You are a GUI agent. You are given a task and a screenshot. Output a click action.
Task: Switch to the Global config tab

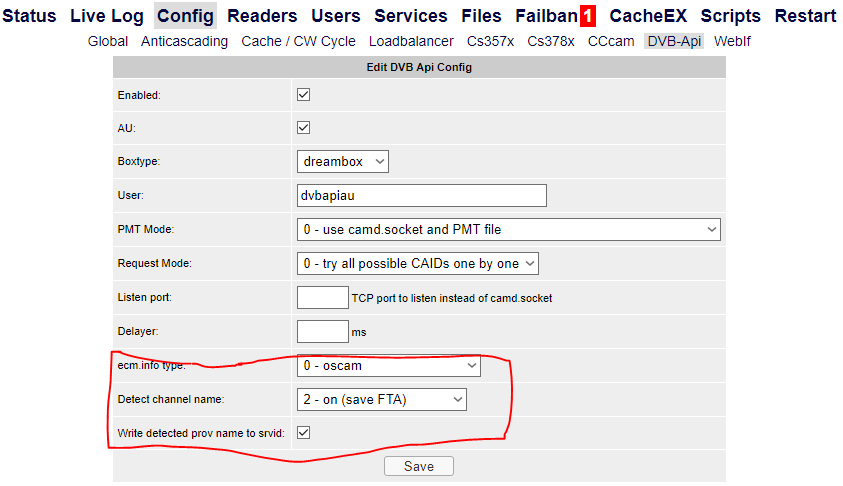[x=108, y=41]
